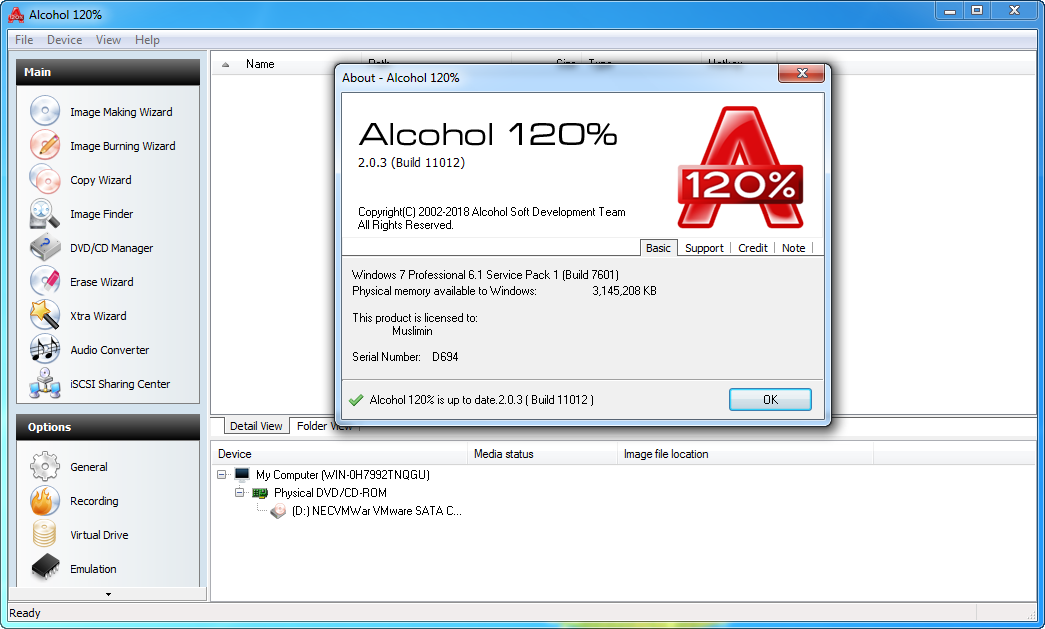Open Recording options flame icon
Image resolution: width=1045 pixels, height=629 pixels.
click(45, 500)
